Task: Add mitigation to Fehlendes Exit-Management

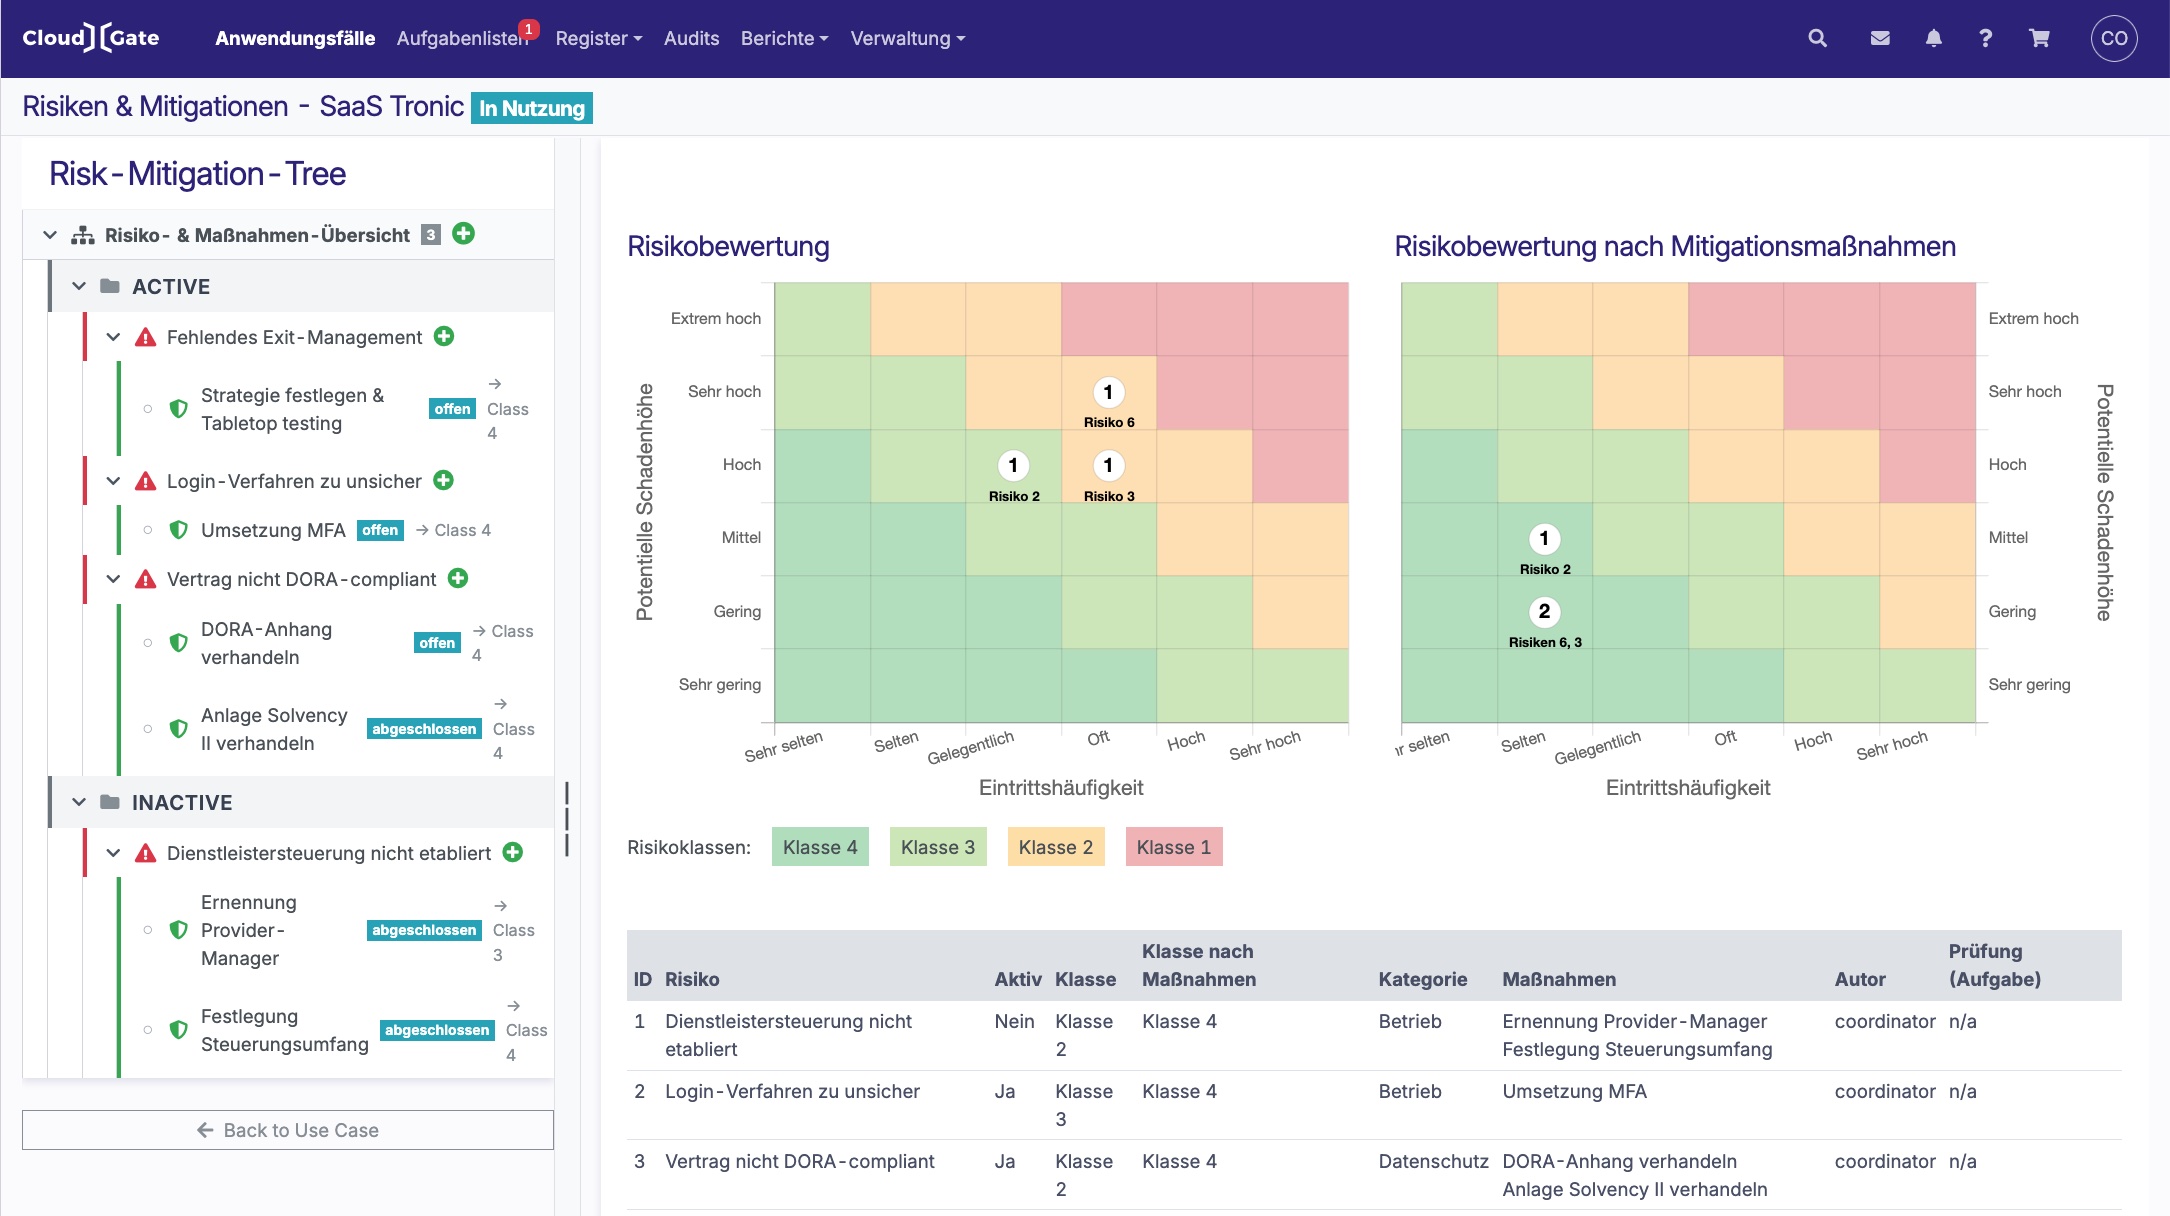Action: point(444,337)
